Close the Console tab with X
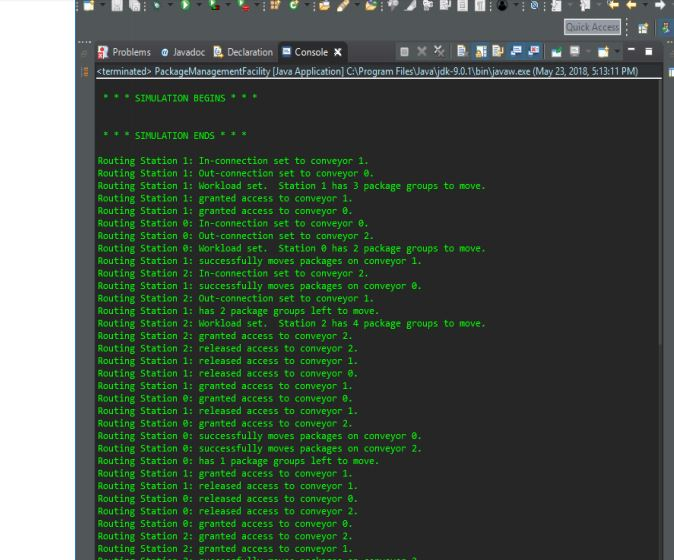Image resolution: width=674 pixels, height=560 pixels. [x=338, y=52]
